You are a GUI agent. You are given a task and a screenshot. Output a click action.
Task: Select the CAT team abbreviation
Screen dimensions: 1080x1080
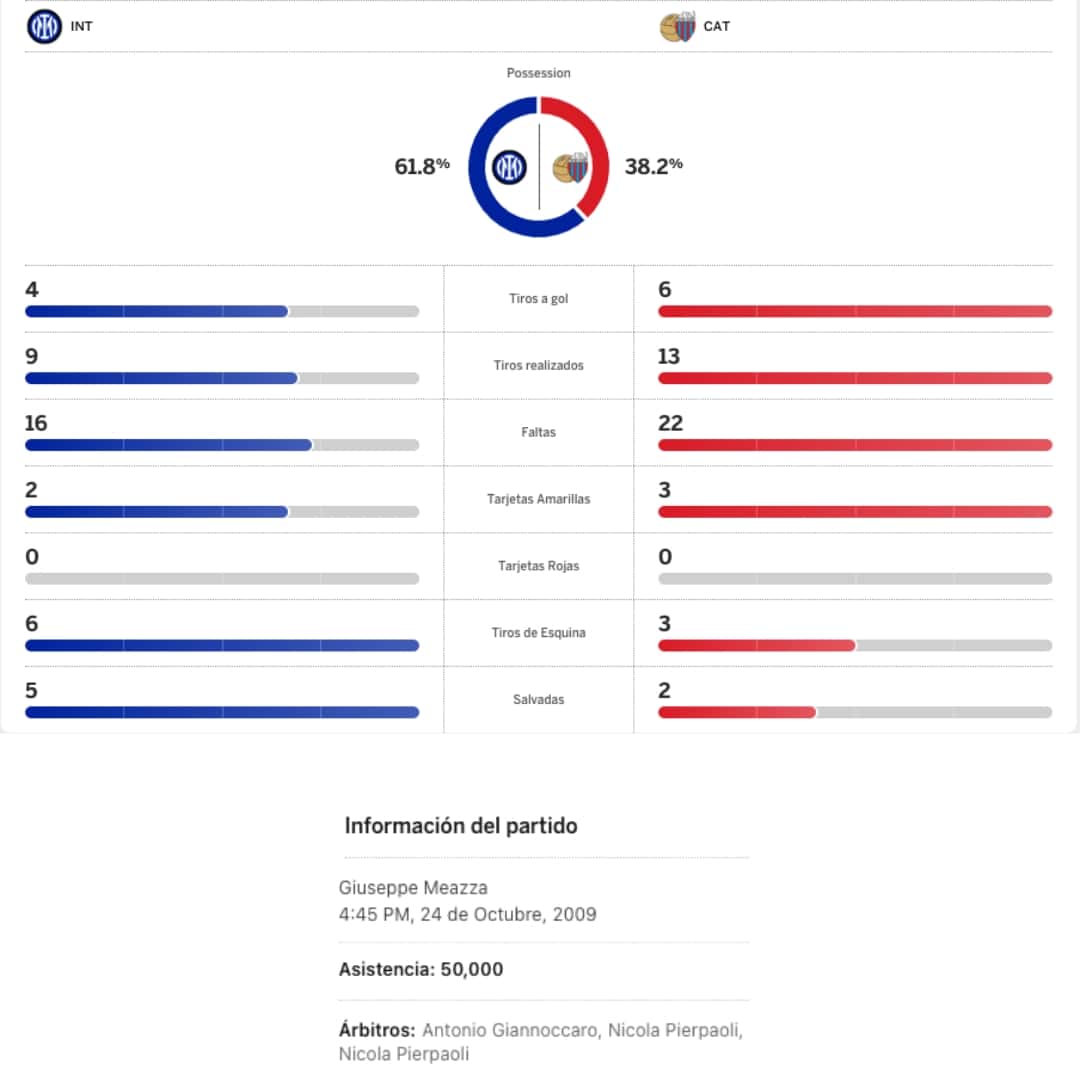(x=716, y=27)
